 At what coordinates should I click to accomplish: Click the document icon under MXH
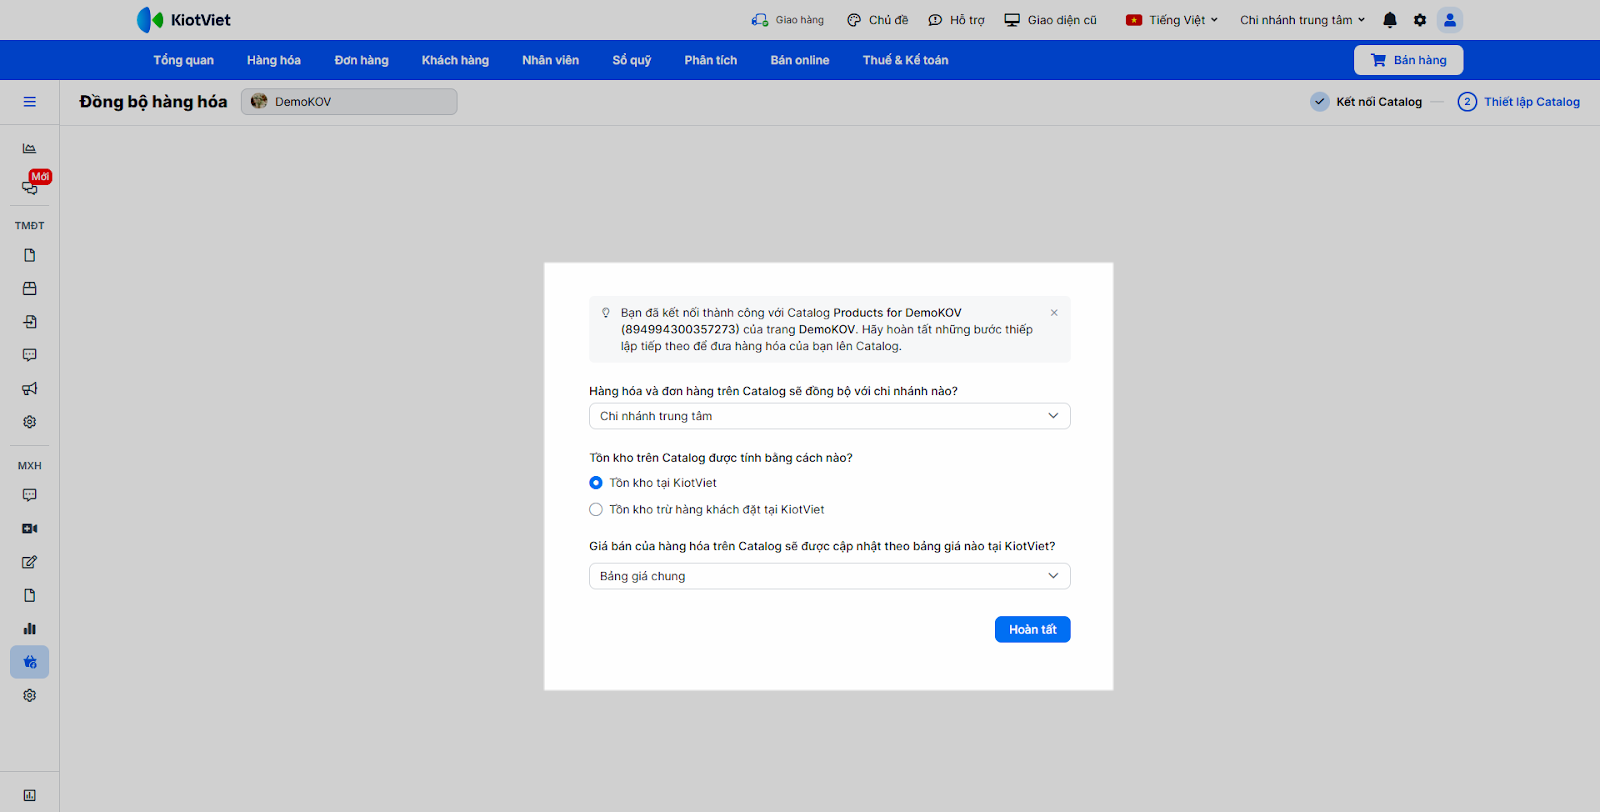coord(30,595)
